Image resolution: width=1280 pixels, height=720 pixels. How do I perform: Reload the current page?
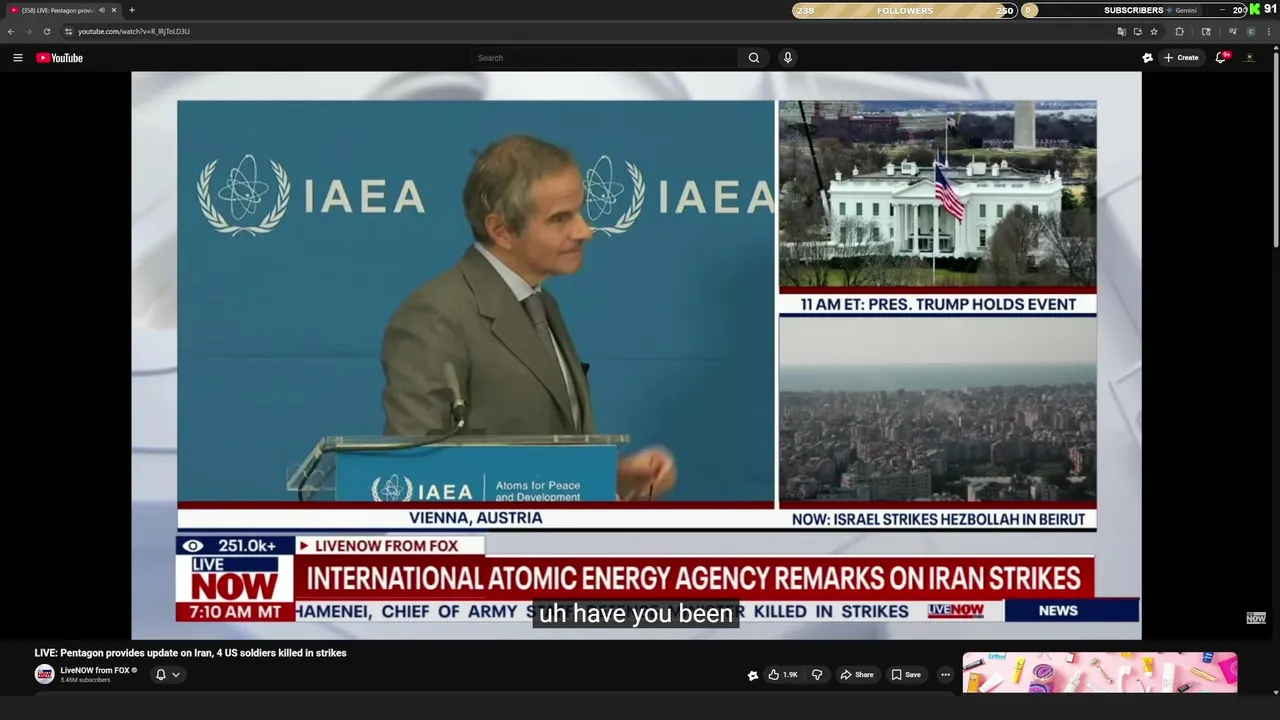point(46,31)
